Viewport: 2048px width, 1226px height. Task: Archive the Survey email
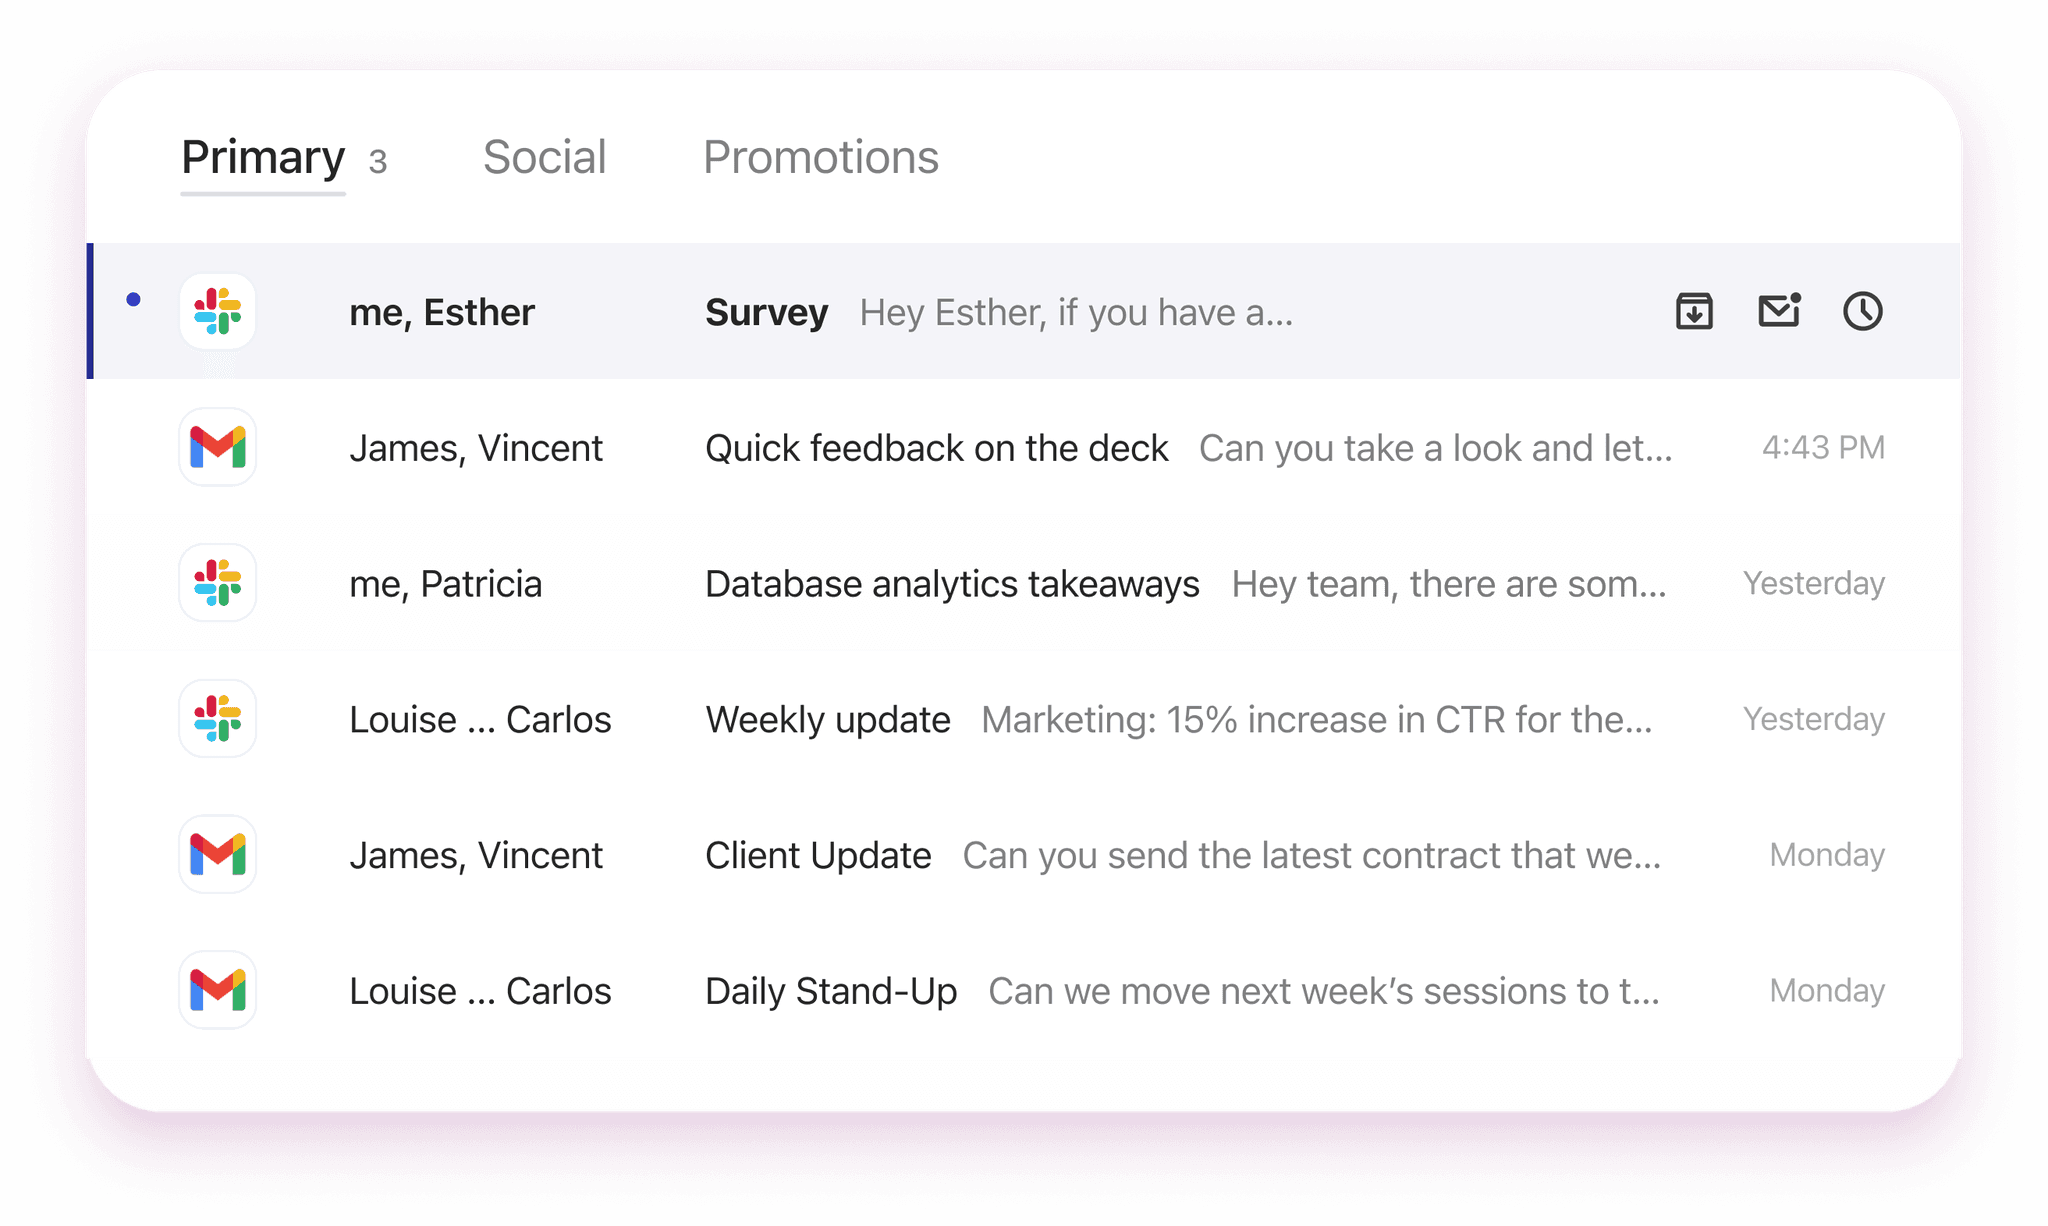pos(1694,311)
